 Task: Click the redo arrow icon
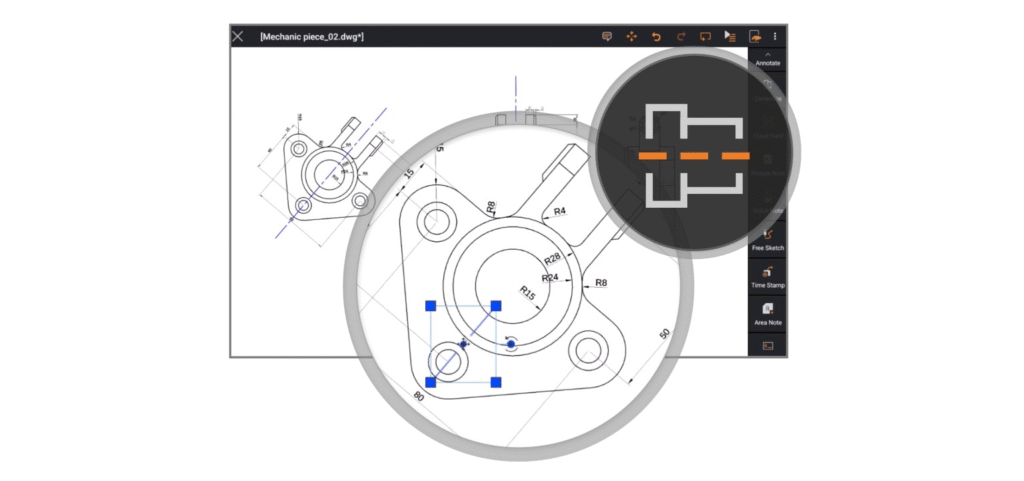coord(680,36)
